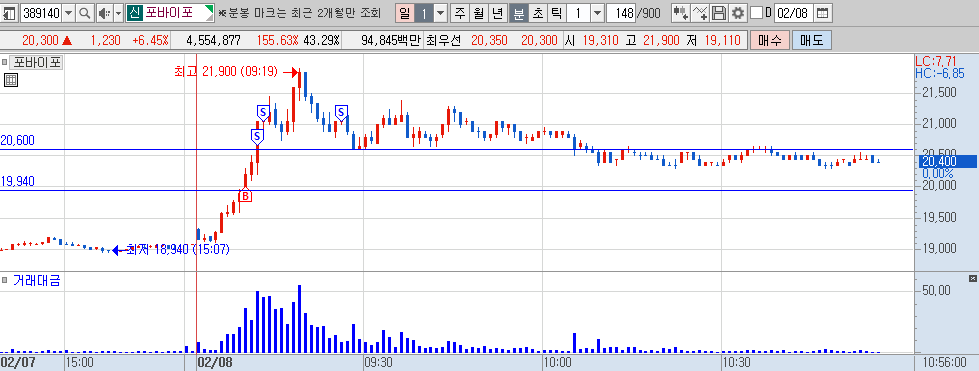
Task: Click the stock search magnifier icon
Action: (84, 12)
